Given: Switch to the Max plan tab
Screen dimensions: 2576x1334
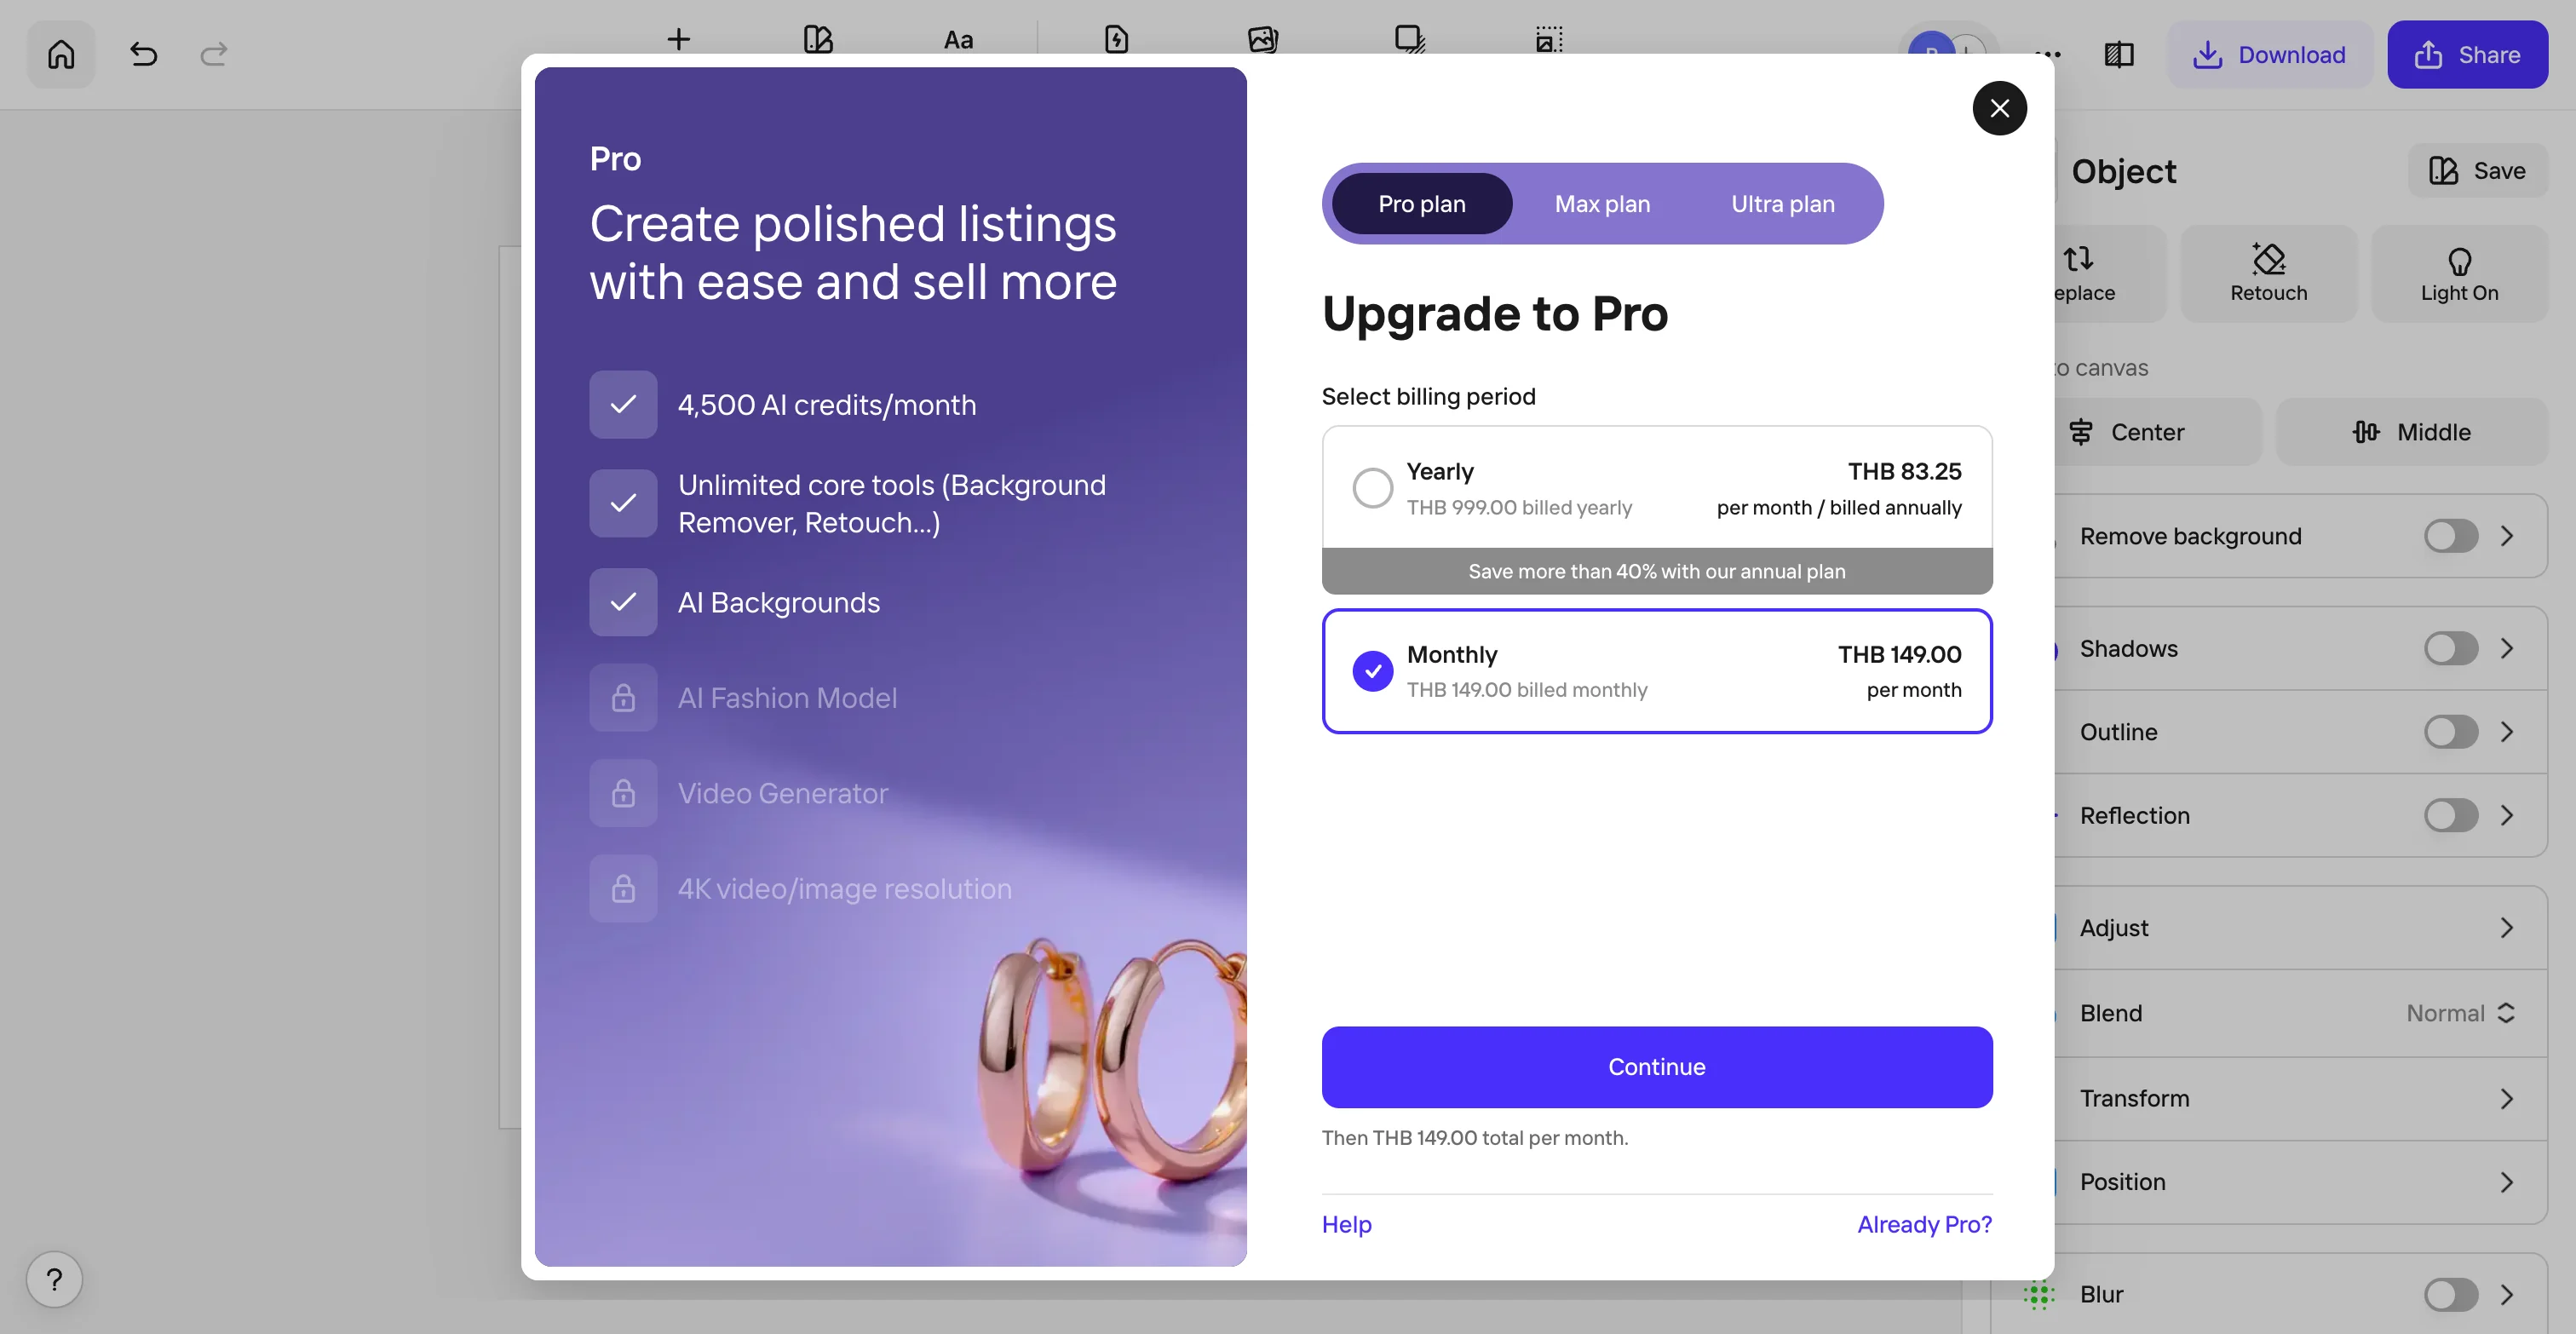Looking at the screenshot, I should click(1602, 203).
